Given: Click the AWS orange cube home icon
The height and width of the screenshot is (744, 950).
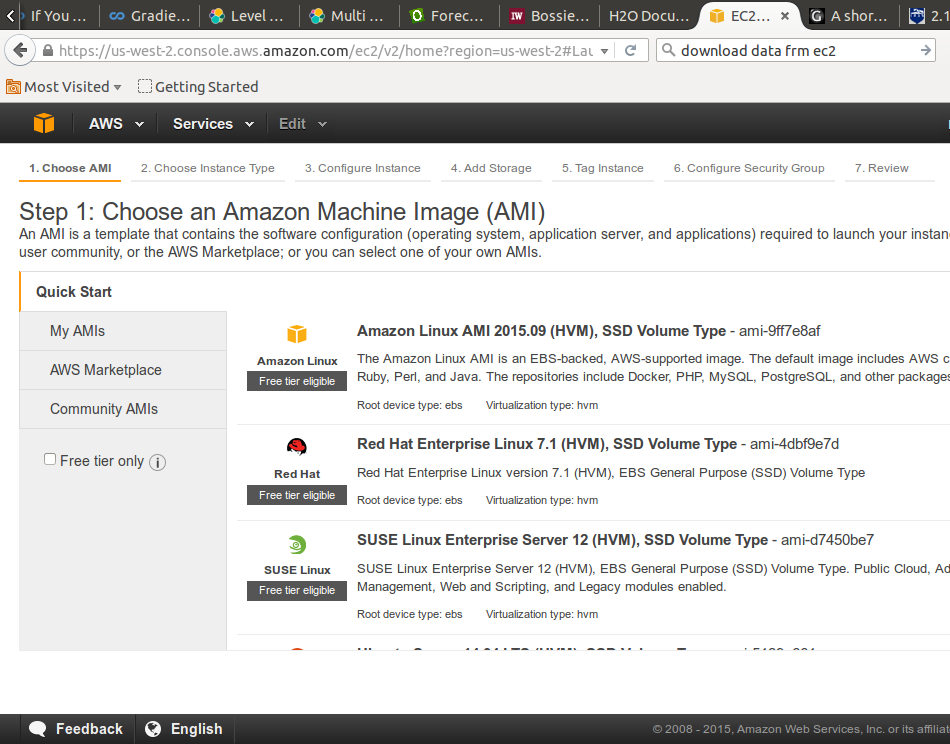Looking at the screenshot, I should (44, 124).
